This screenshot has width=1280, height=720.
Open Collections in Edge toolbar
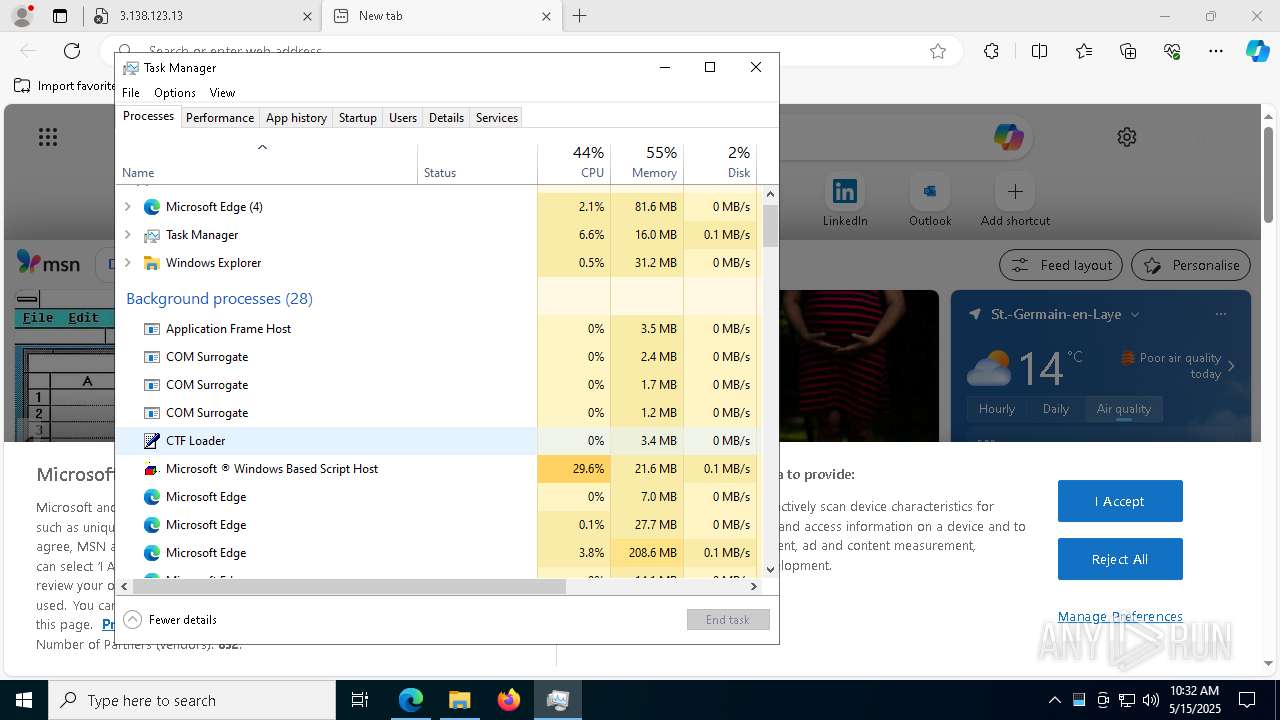(1128, 51)
